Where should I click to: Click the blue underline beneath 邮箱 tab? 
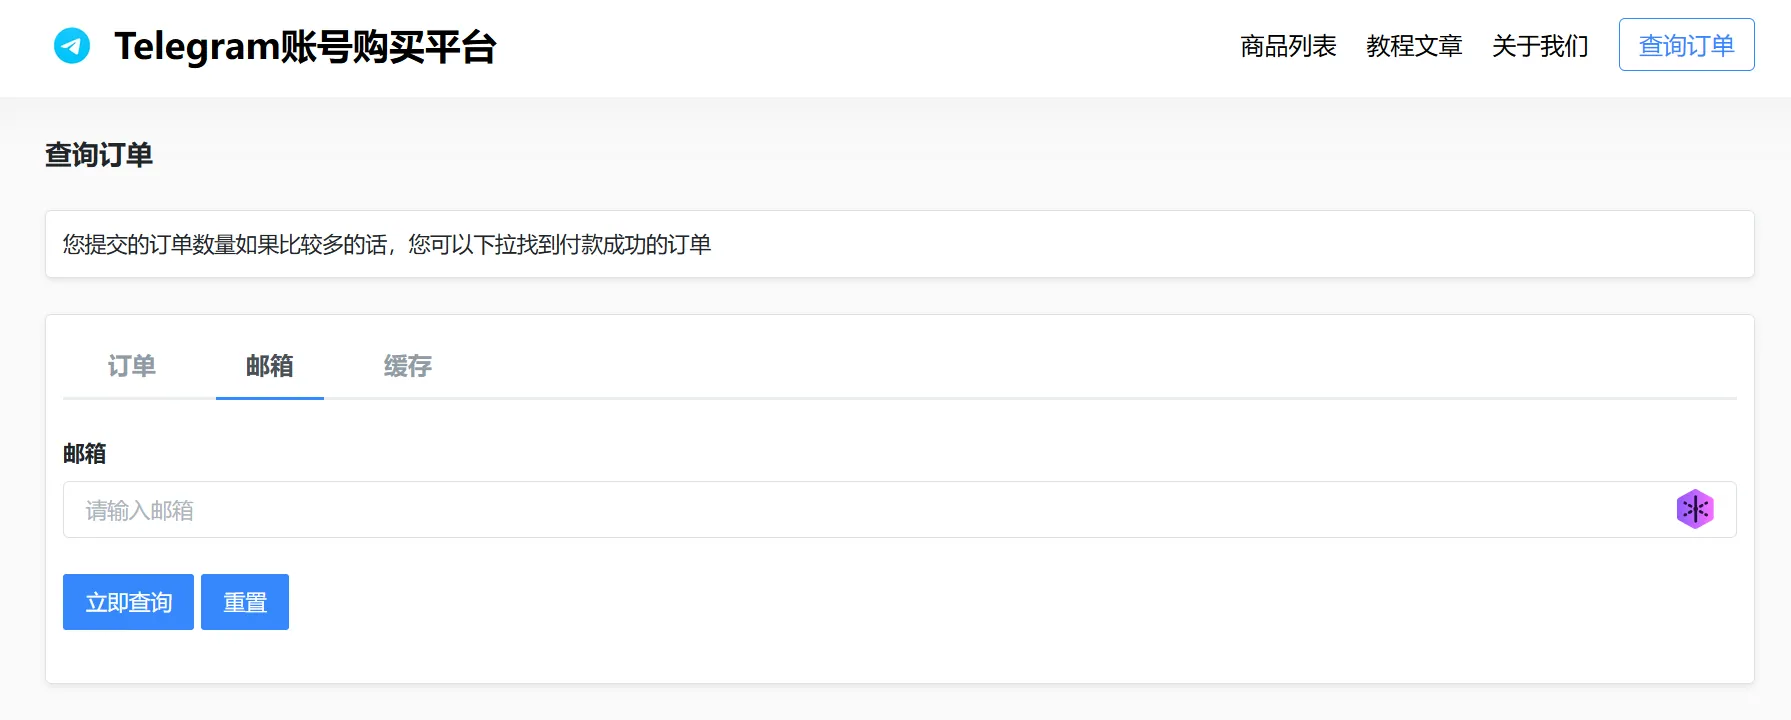pos(270,398)
